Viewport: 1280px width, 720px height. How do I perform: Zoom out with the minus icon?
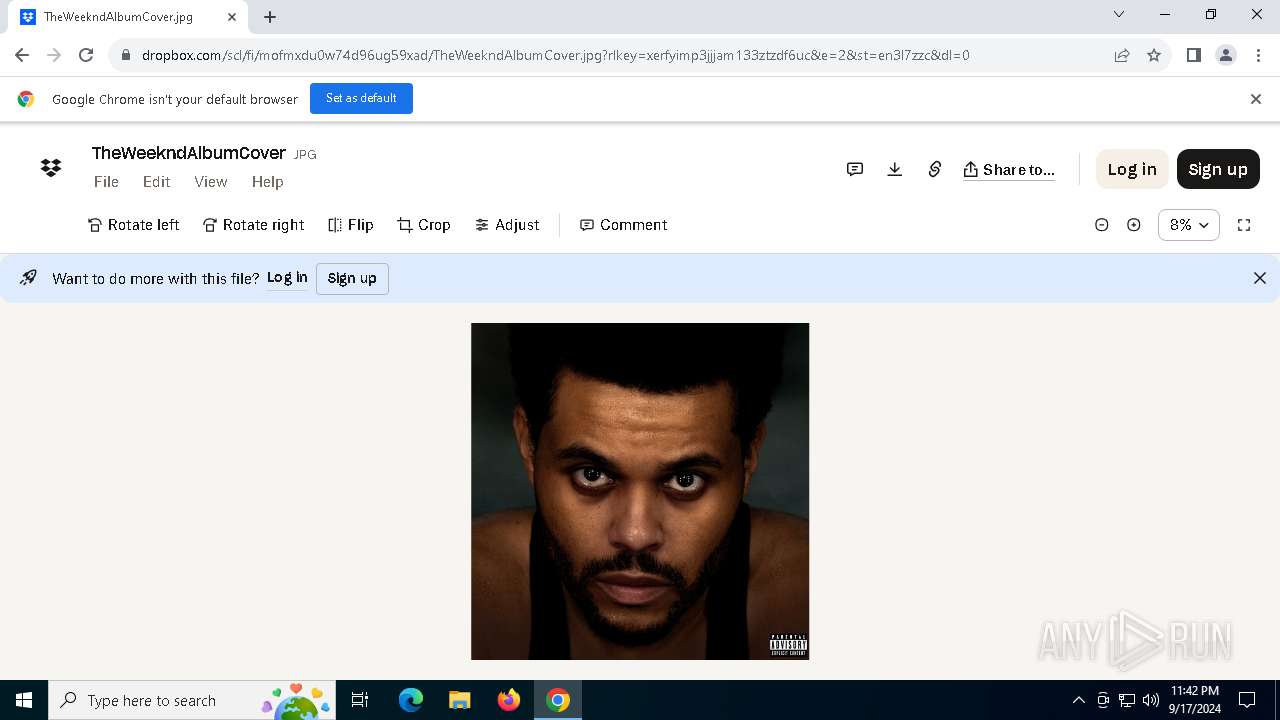(x=1102, y=225)
